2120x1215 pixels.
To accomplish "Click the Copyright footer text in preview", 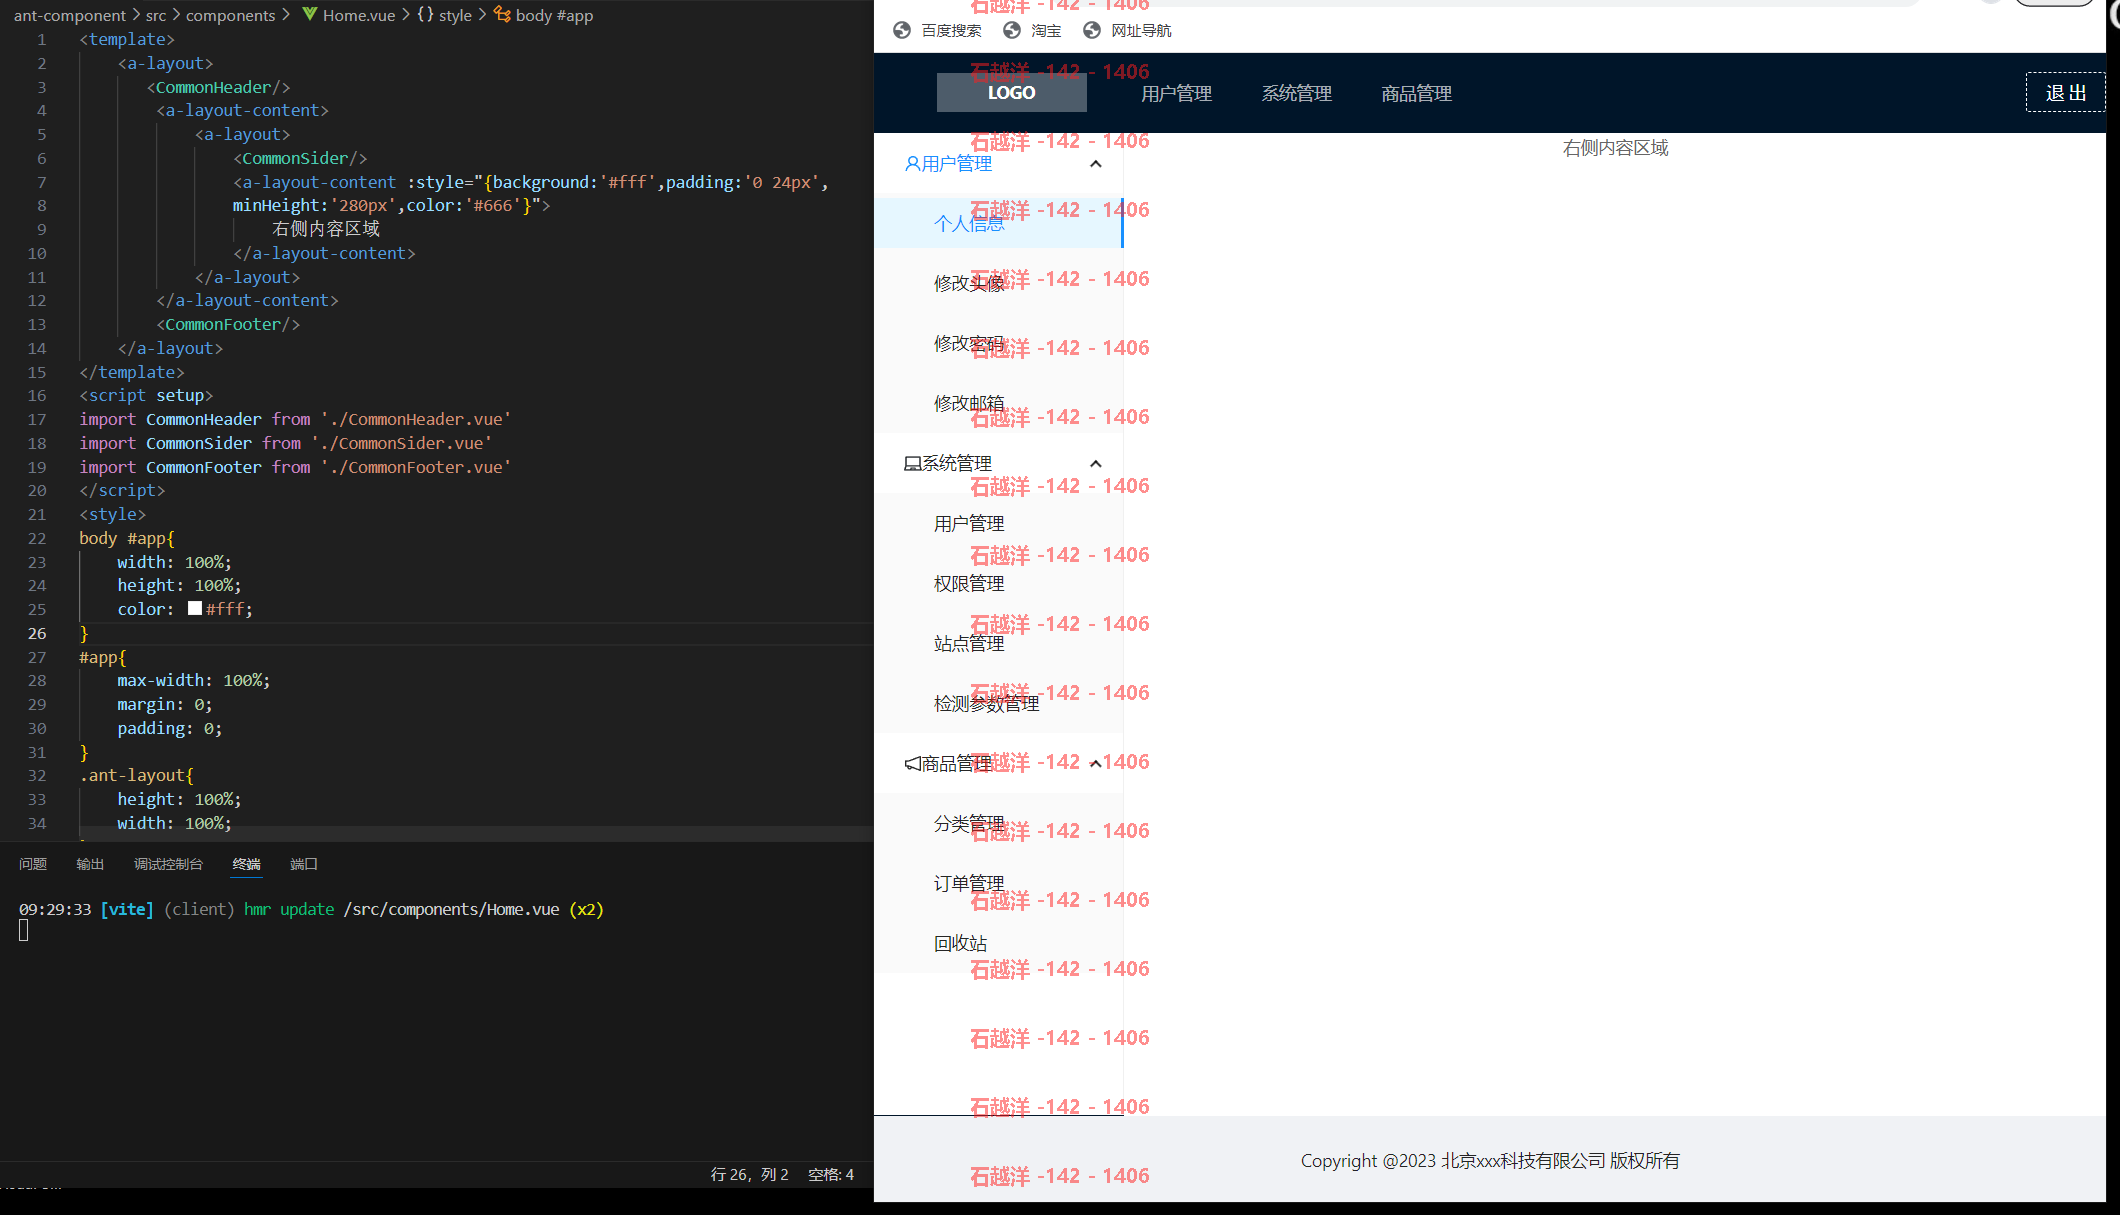I will (x=1490, y=1161).
